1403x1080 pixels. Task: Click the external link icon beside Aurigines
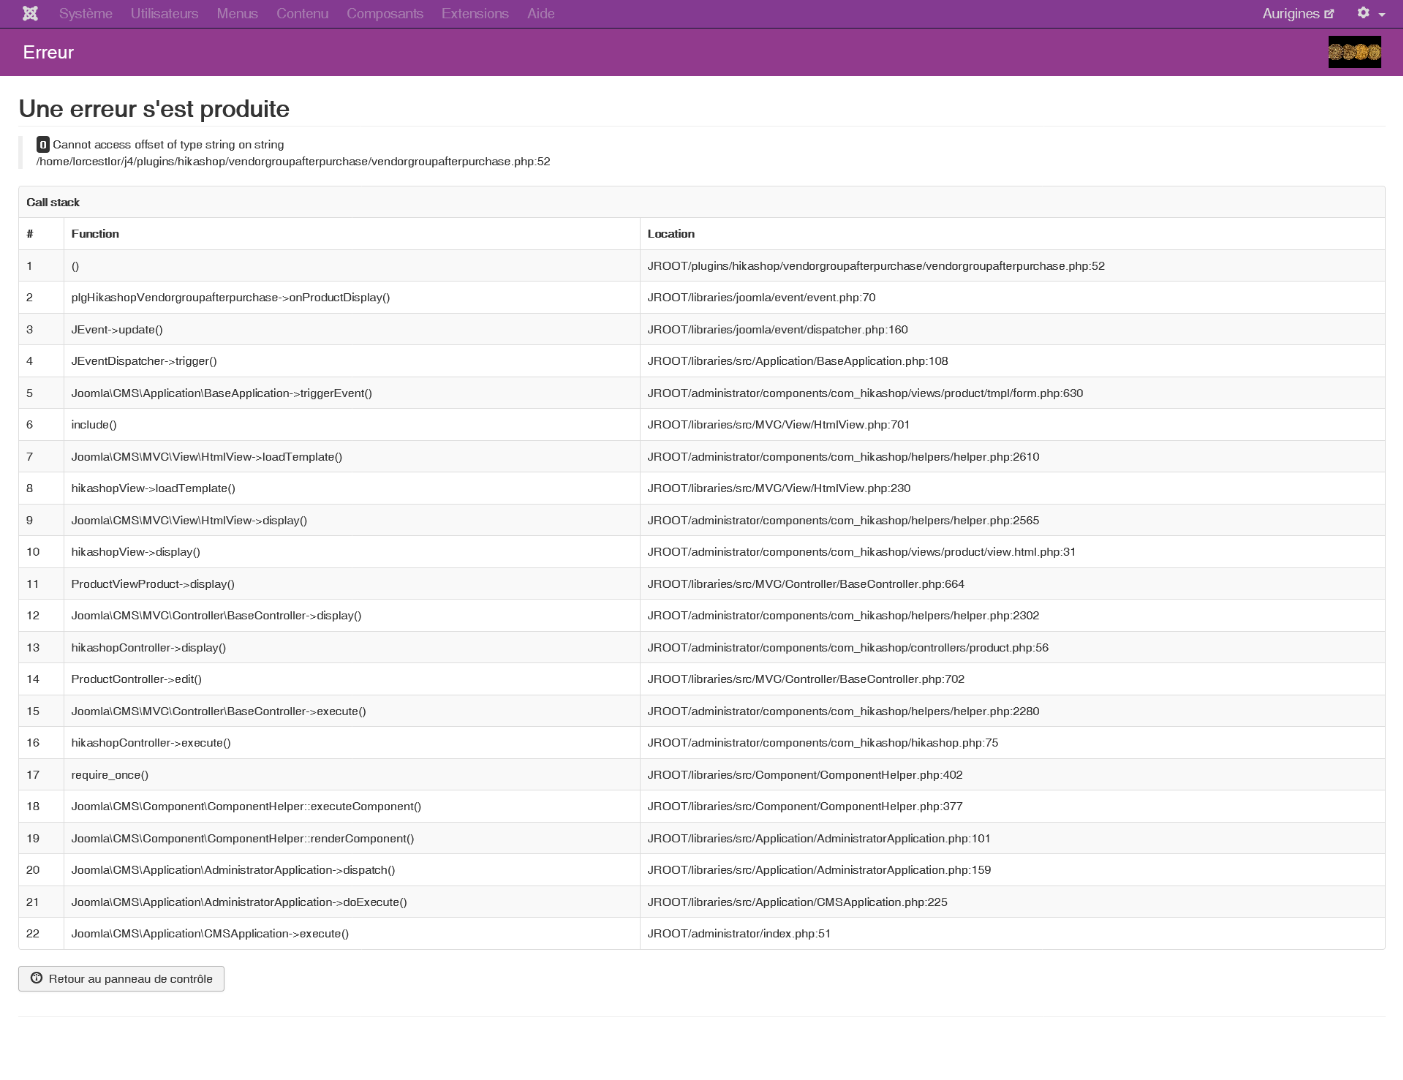tap(1329, 14)
